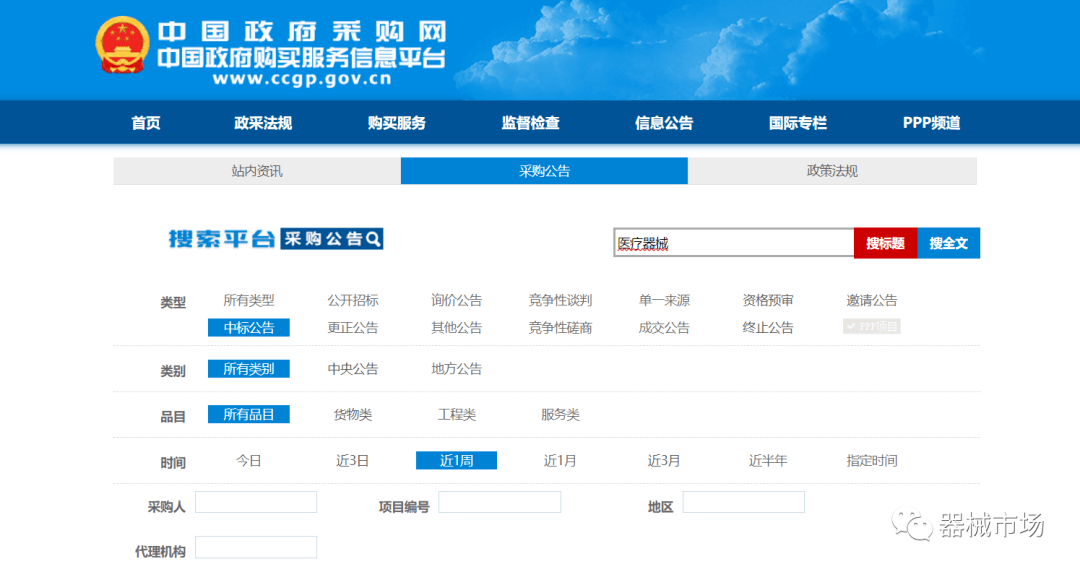Select type 终止公告
The image size is (1080, 572).
point(768,327)
